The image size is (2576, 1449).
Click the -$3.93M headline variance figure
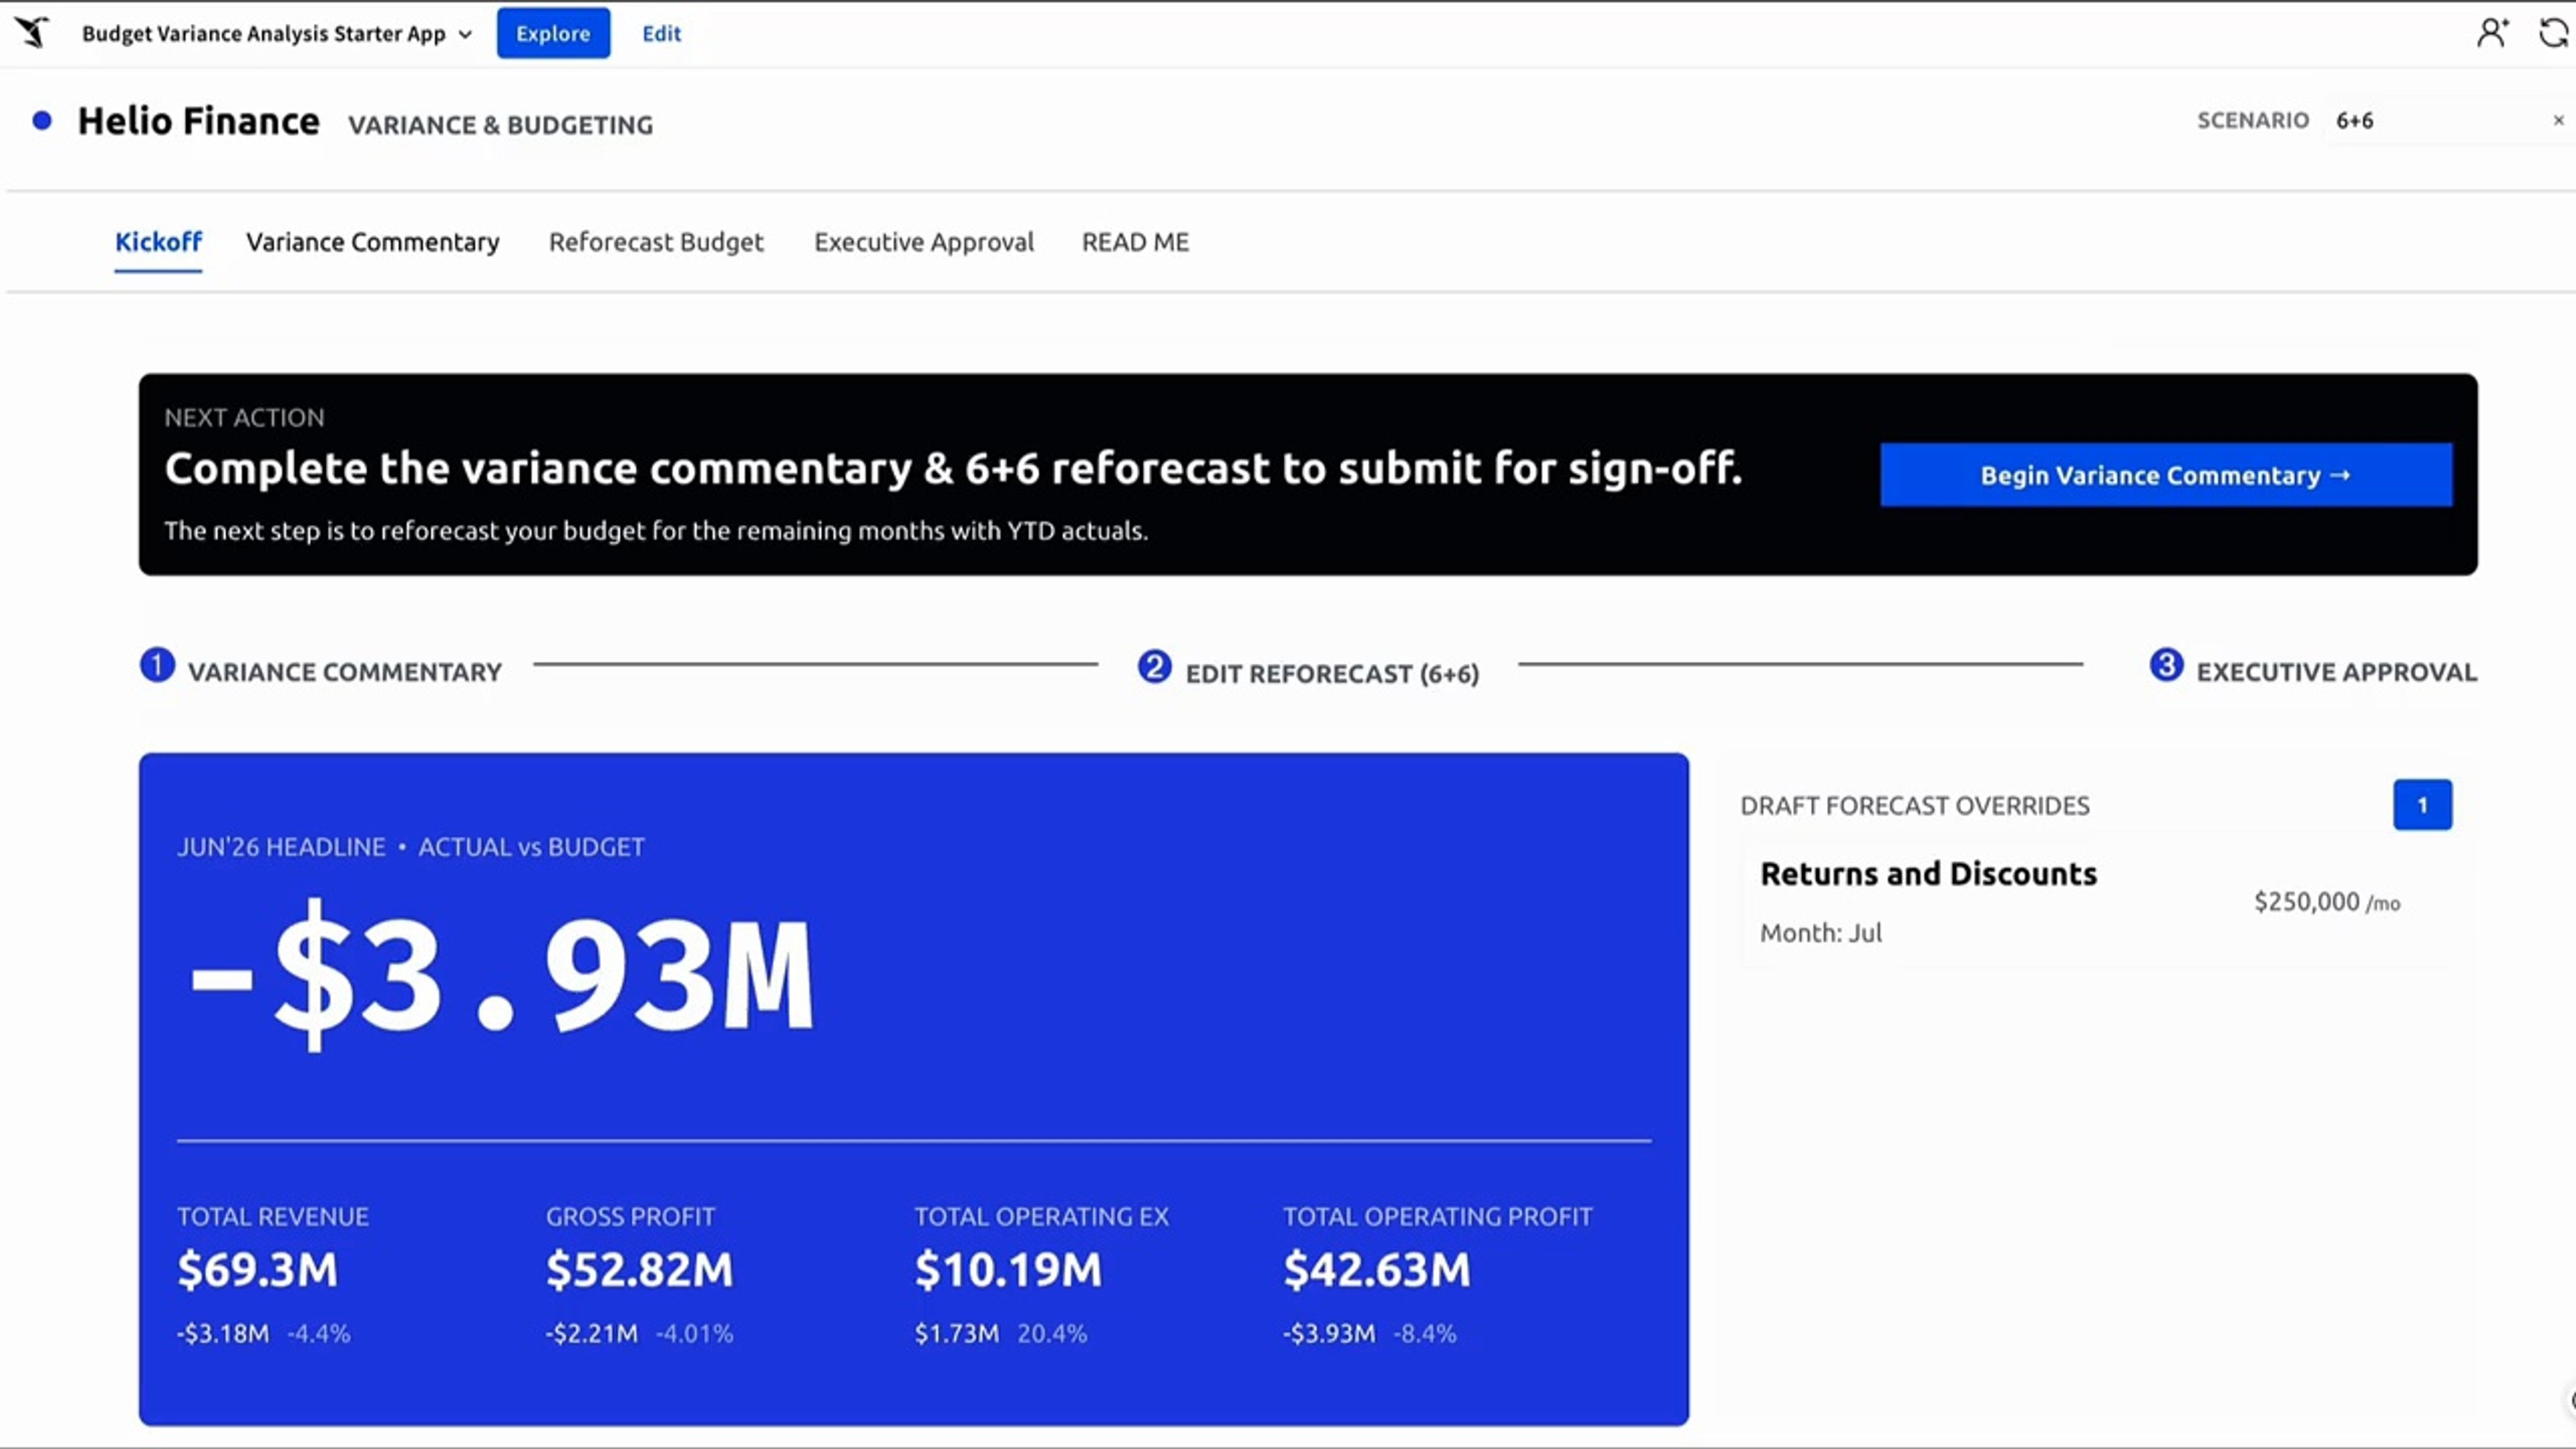click(x=502, y=975)
